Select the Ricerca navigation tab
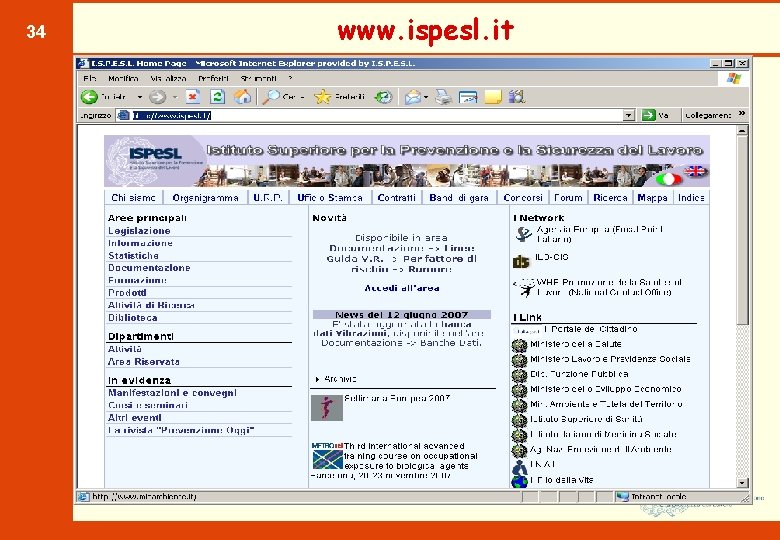 coord(610,198)
